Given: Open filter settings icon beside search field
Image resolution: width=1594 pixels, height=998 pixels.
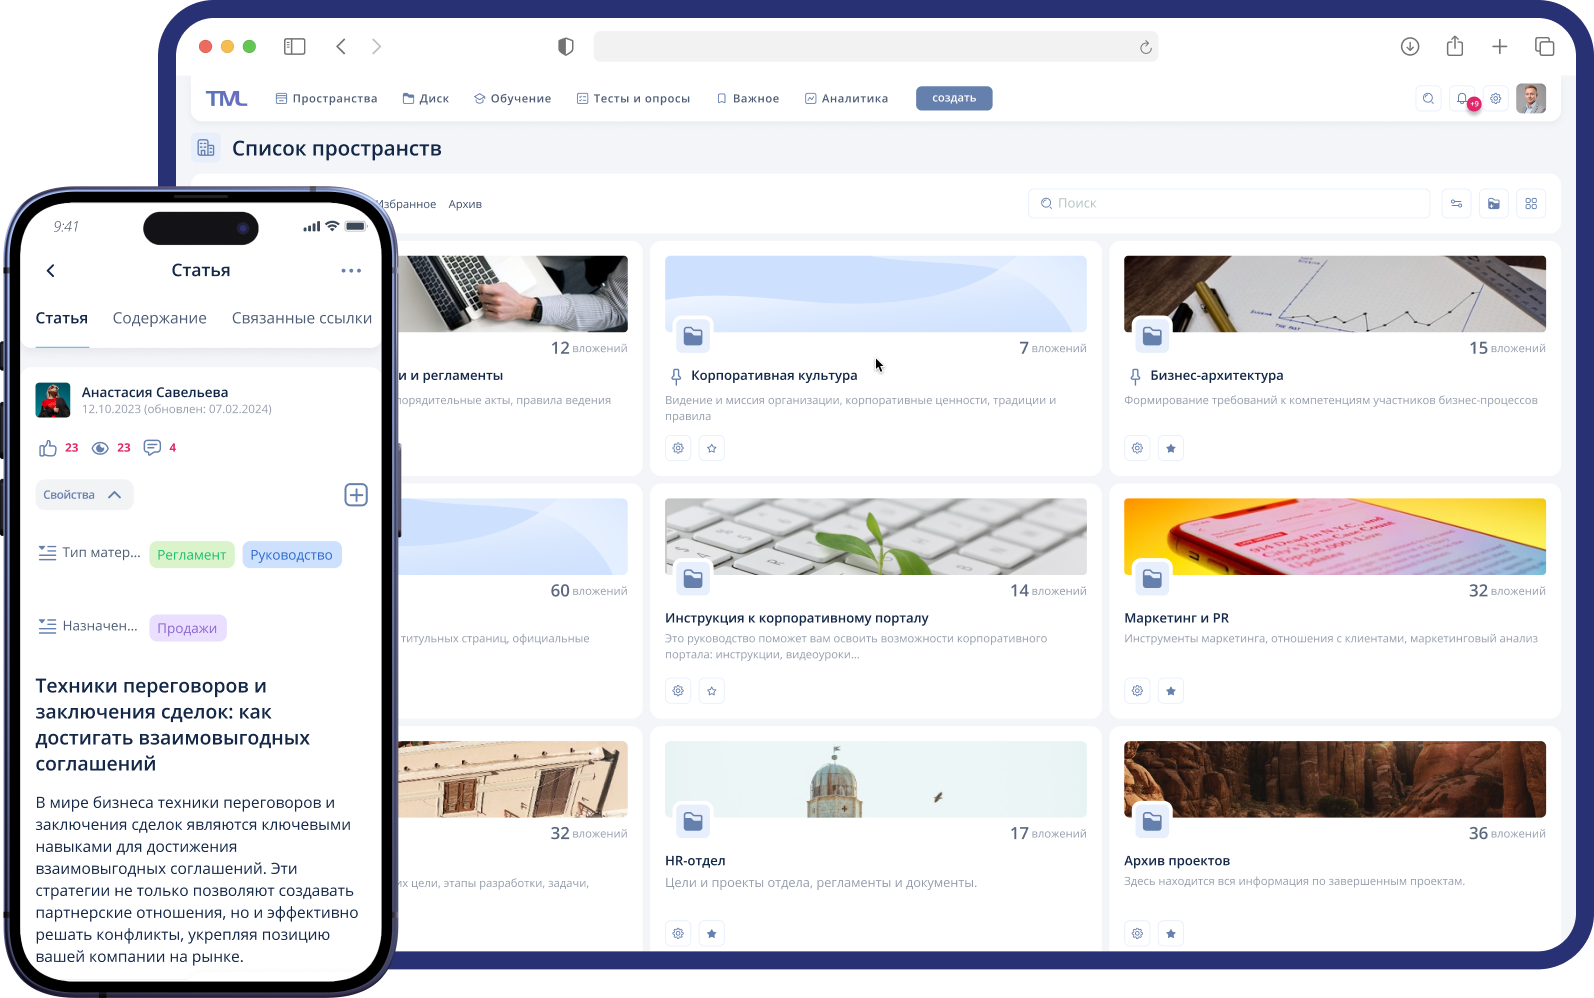Looking at the screenshot, I should click(x=1456, y=204).
